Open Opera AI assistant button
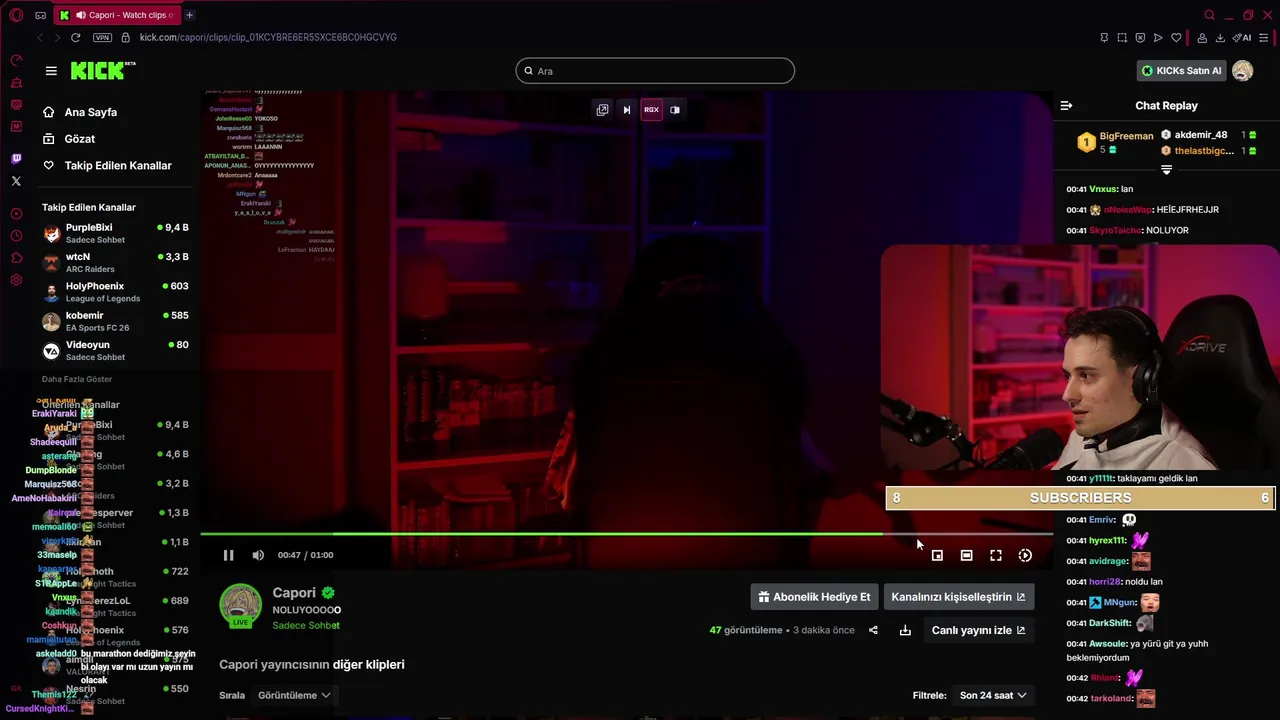 1244,38
